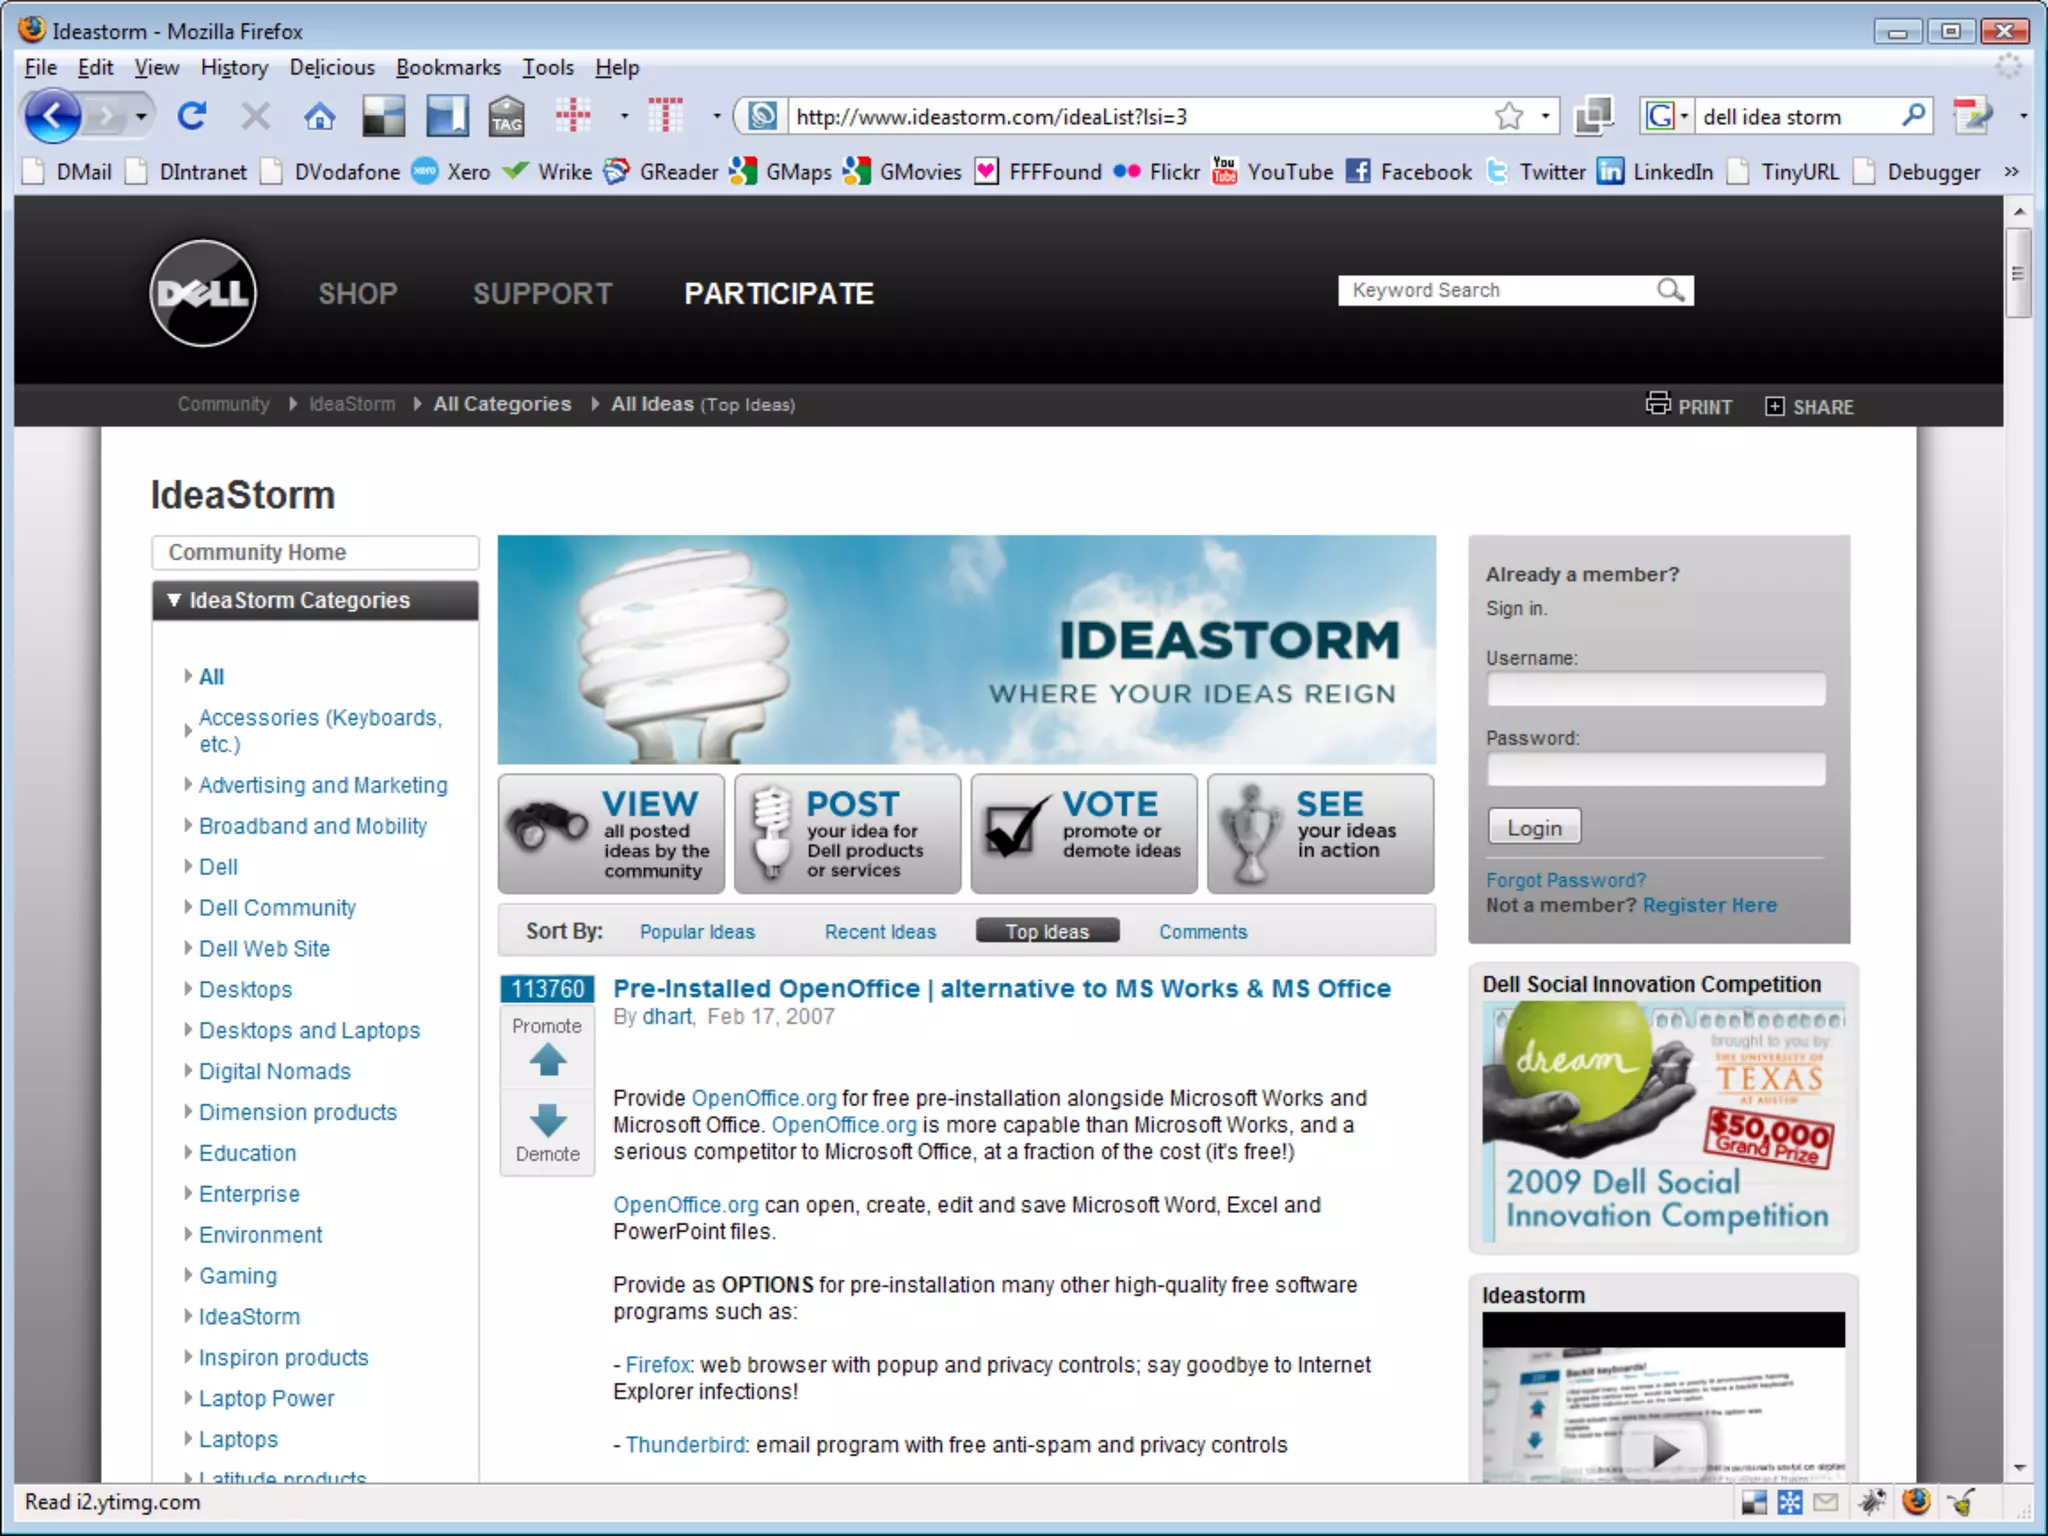The width and height of the screenshot is (2048, 1536).
Task: Open the File menu
Action: point(40,67)
